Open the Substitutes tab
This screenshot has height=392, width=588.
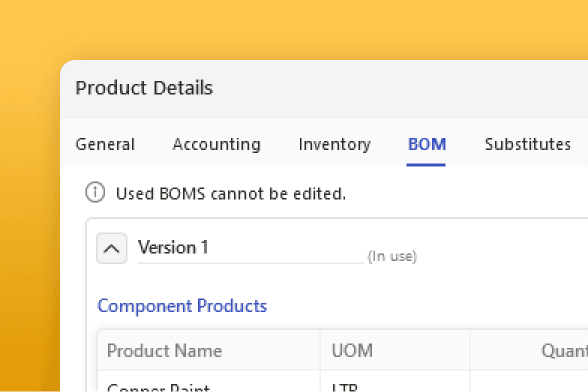528,144
